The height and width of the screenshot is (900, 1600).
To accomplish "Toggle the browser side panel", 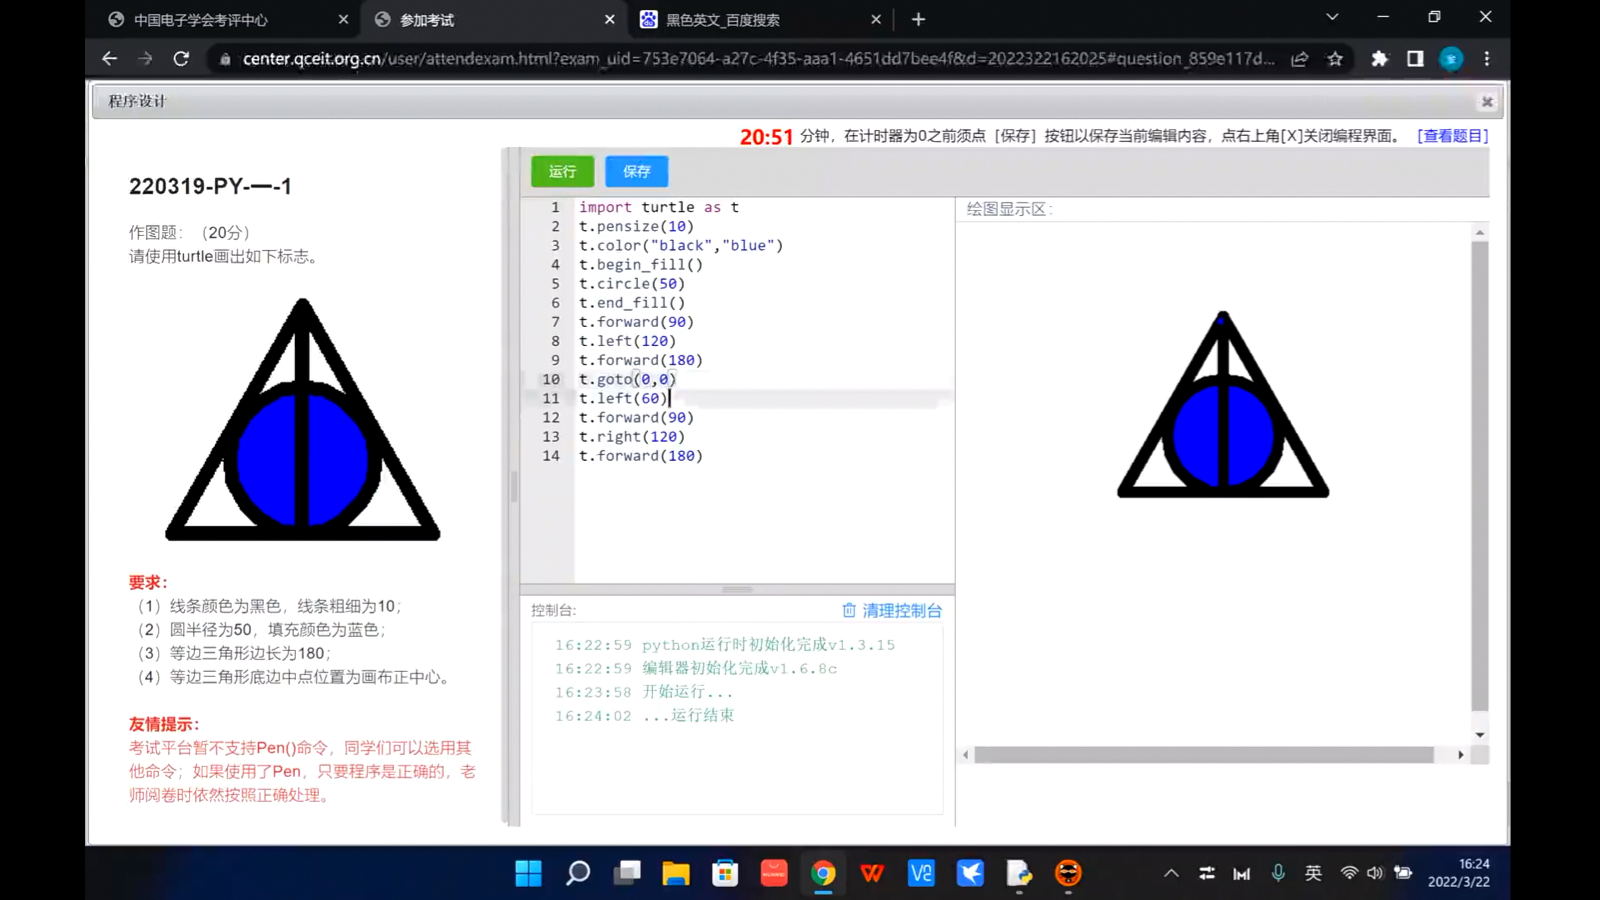I will pyautogui.click(x=1415, y=59).
